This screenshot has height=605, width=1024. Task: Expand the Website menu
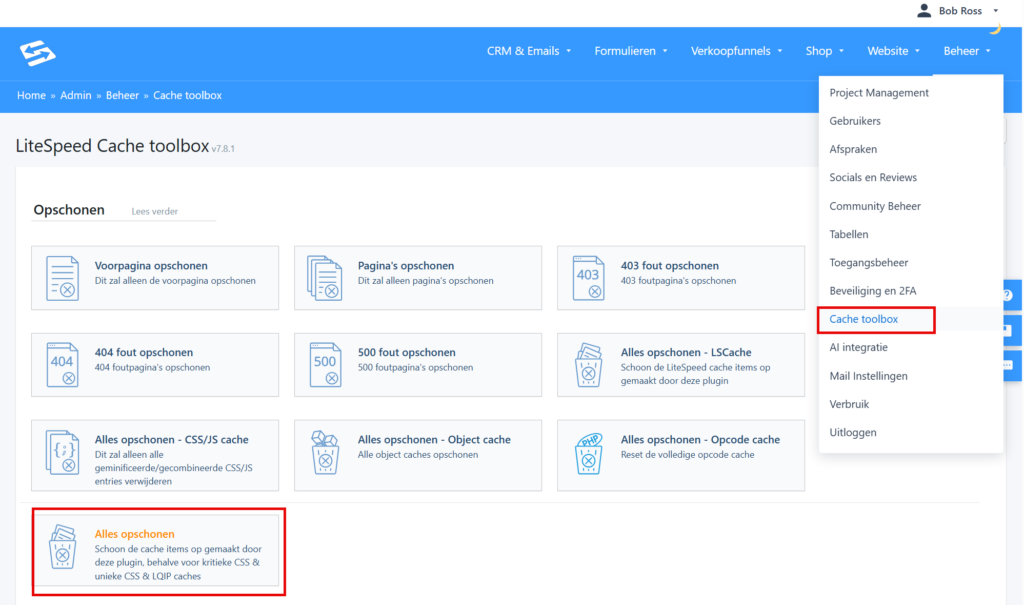coord(893,51)
